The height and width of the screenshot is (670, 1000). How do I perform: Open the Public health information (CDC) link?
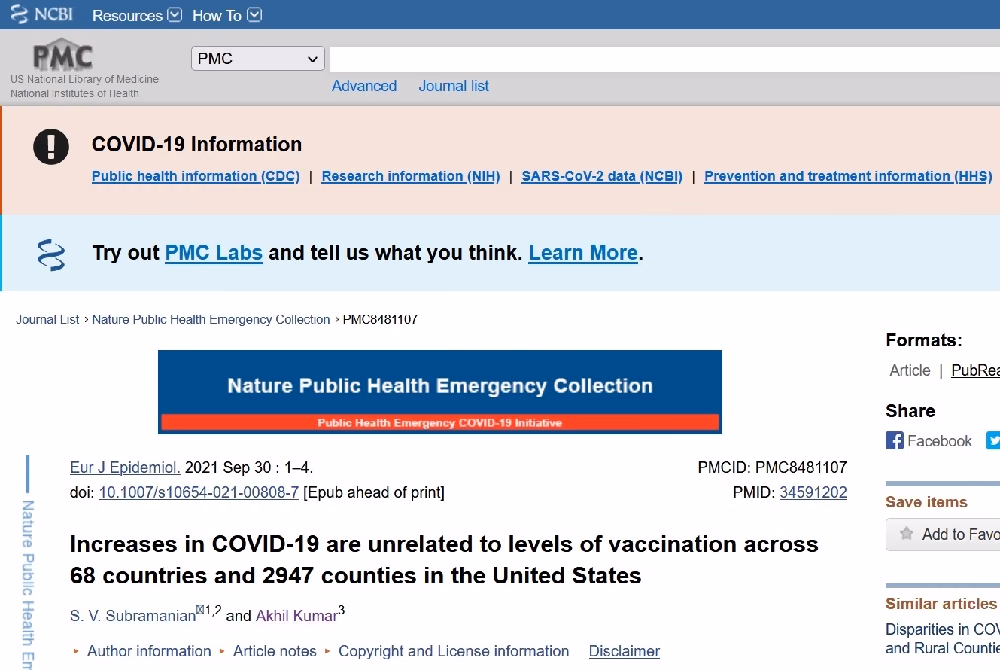(x=196, y=176)
